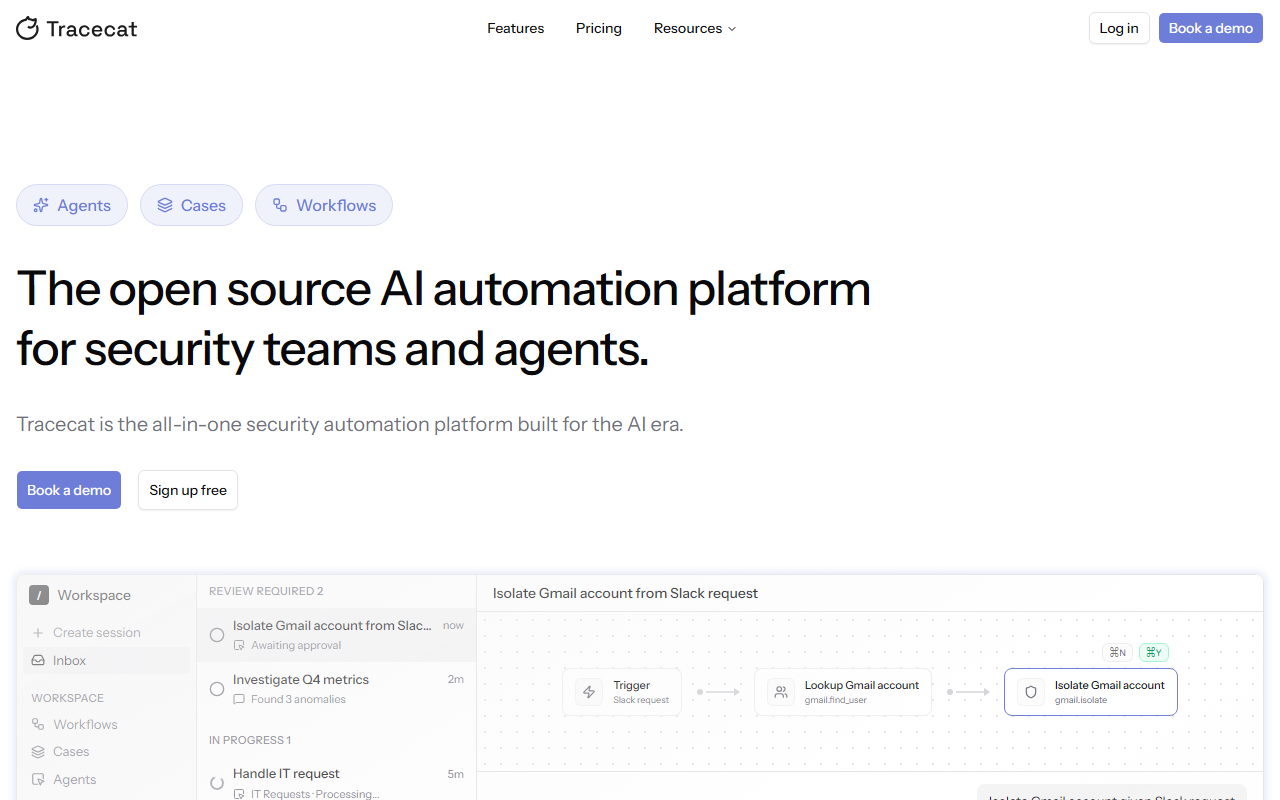Open the Features menu item
Viewport: 1280px width, 800px height.
click(x=516, y=28)
